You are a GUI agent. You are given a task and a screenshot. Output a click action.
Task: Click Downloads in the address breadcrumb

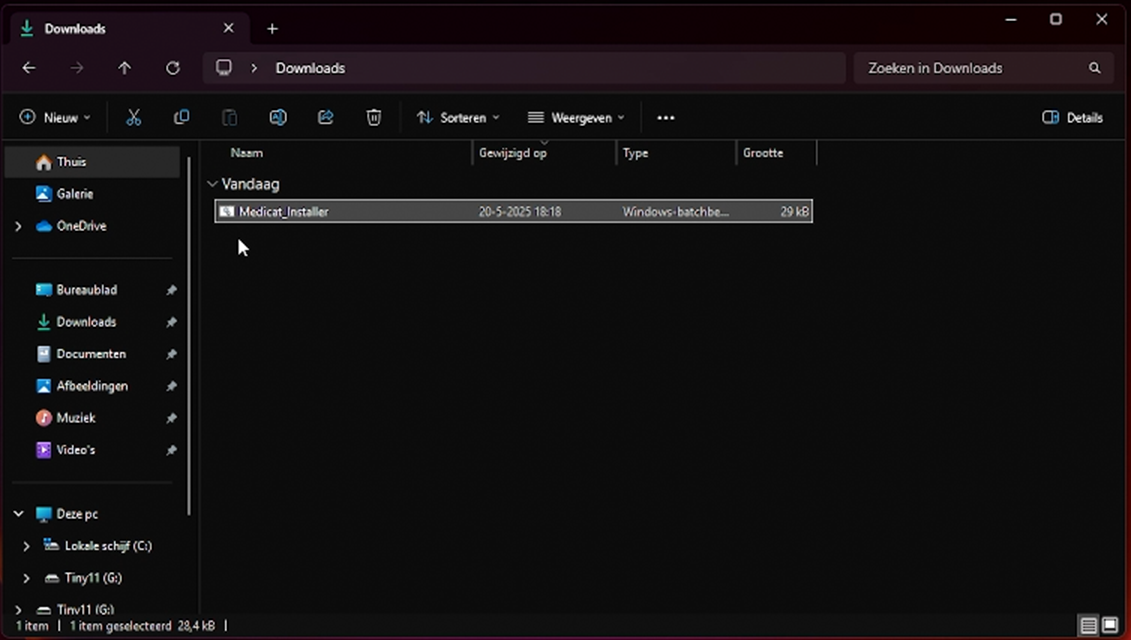tap(310, 68)
